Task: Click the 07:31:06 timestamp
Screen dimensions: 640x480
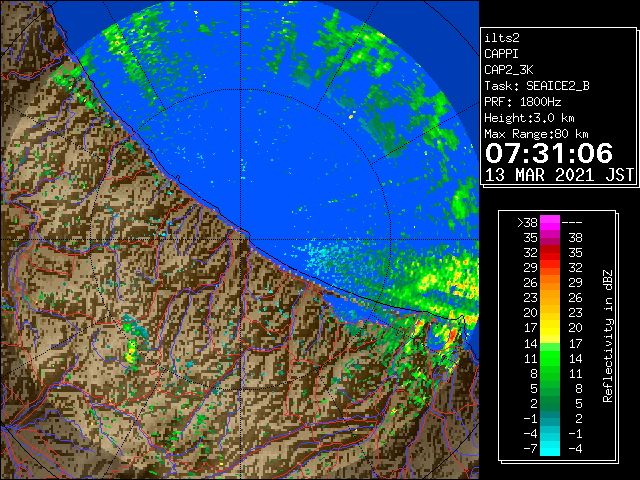Action: click(549, 153)
